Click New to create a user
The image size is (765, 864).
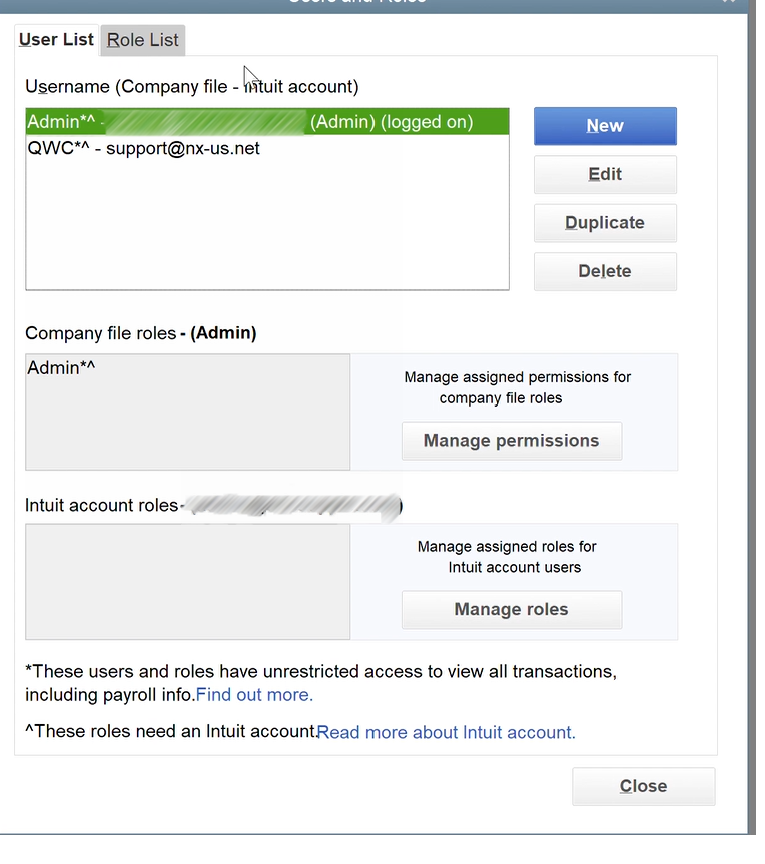604,126
